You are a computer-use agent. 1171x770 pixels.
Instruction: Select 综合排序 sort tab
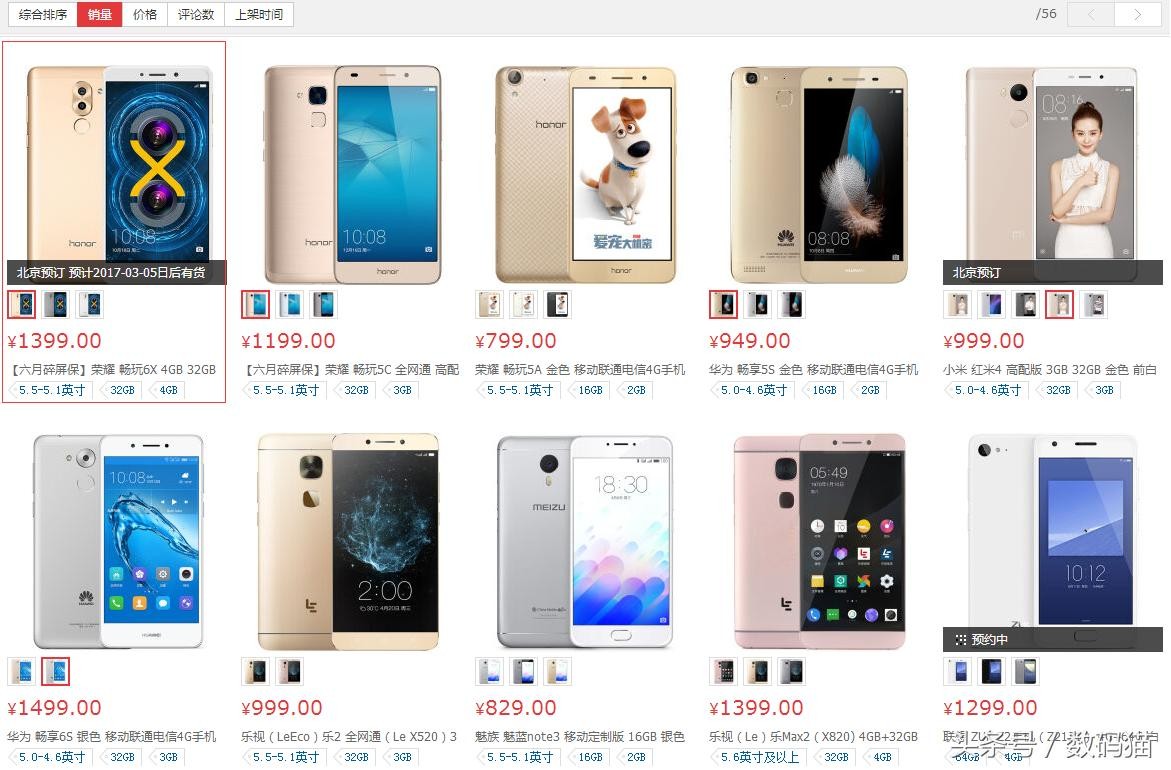[x=43, y=14]
